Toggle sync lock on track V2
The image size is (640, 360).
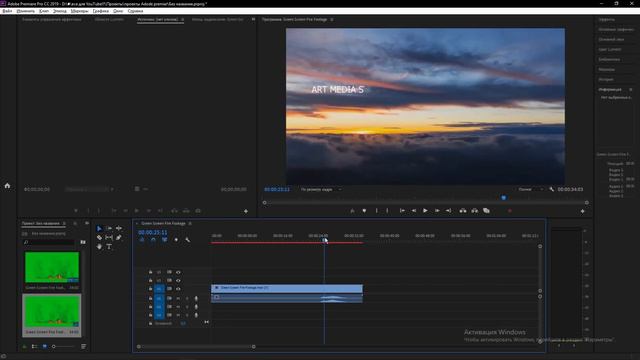click(x=169, y=280)
